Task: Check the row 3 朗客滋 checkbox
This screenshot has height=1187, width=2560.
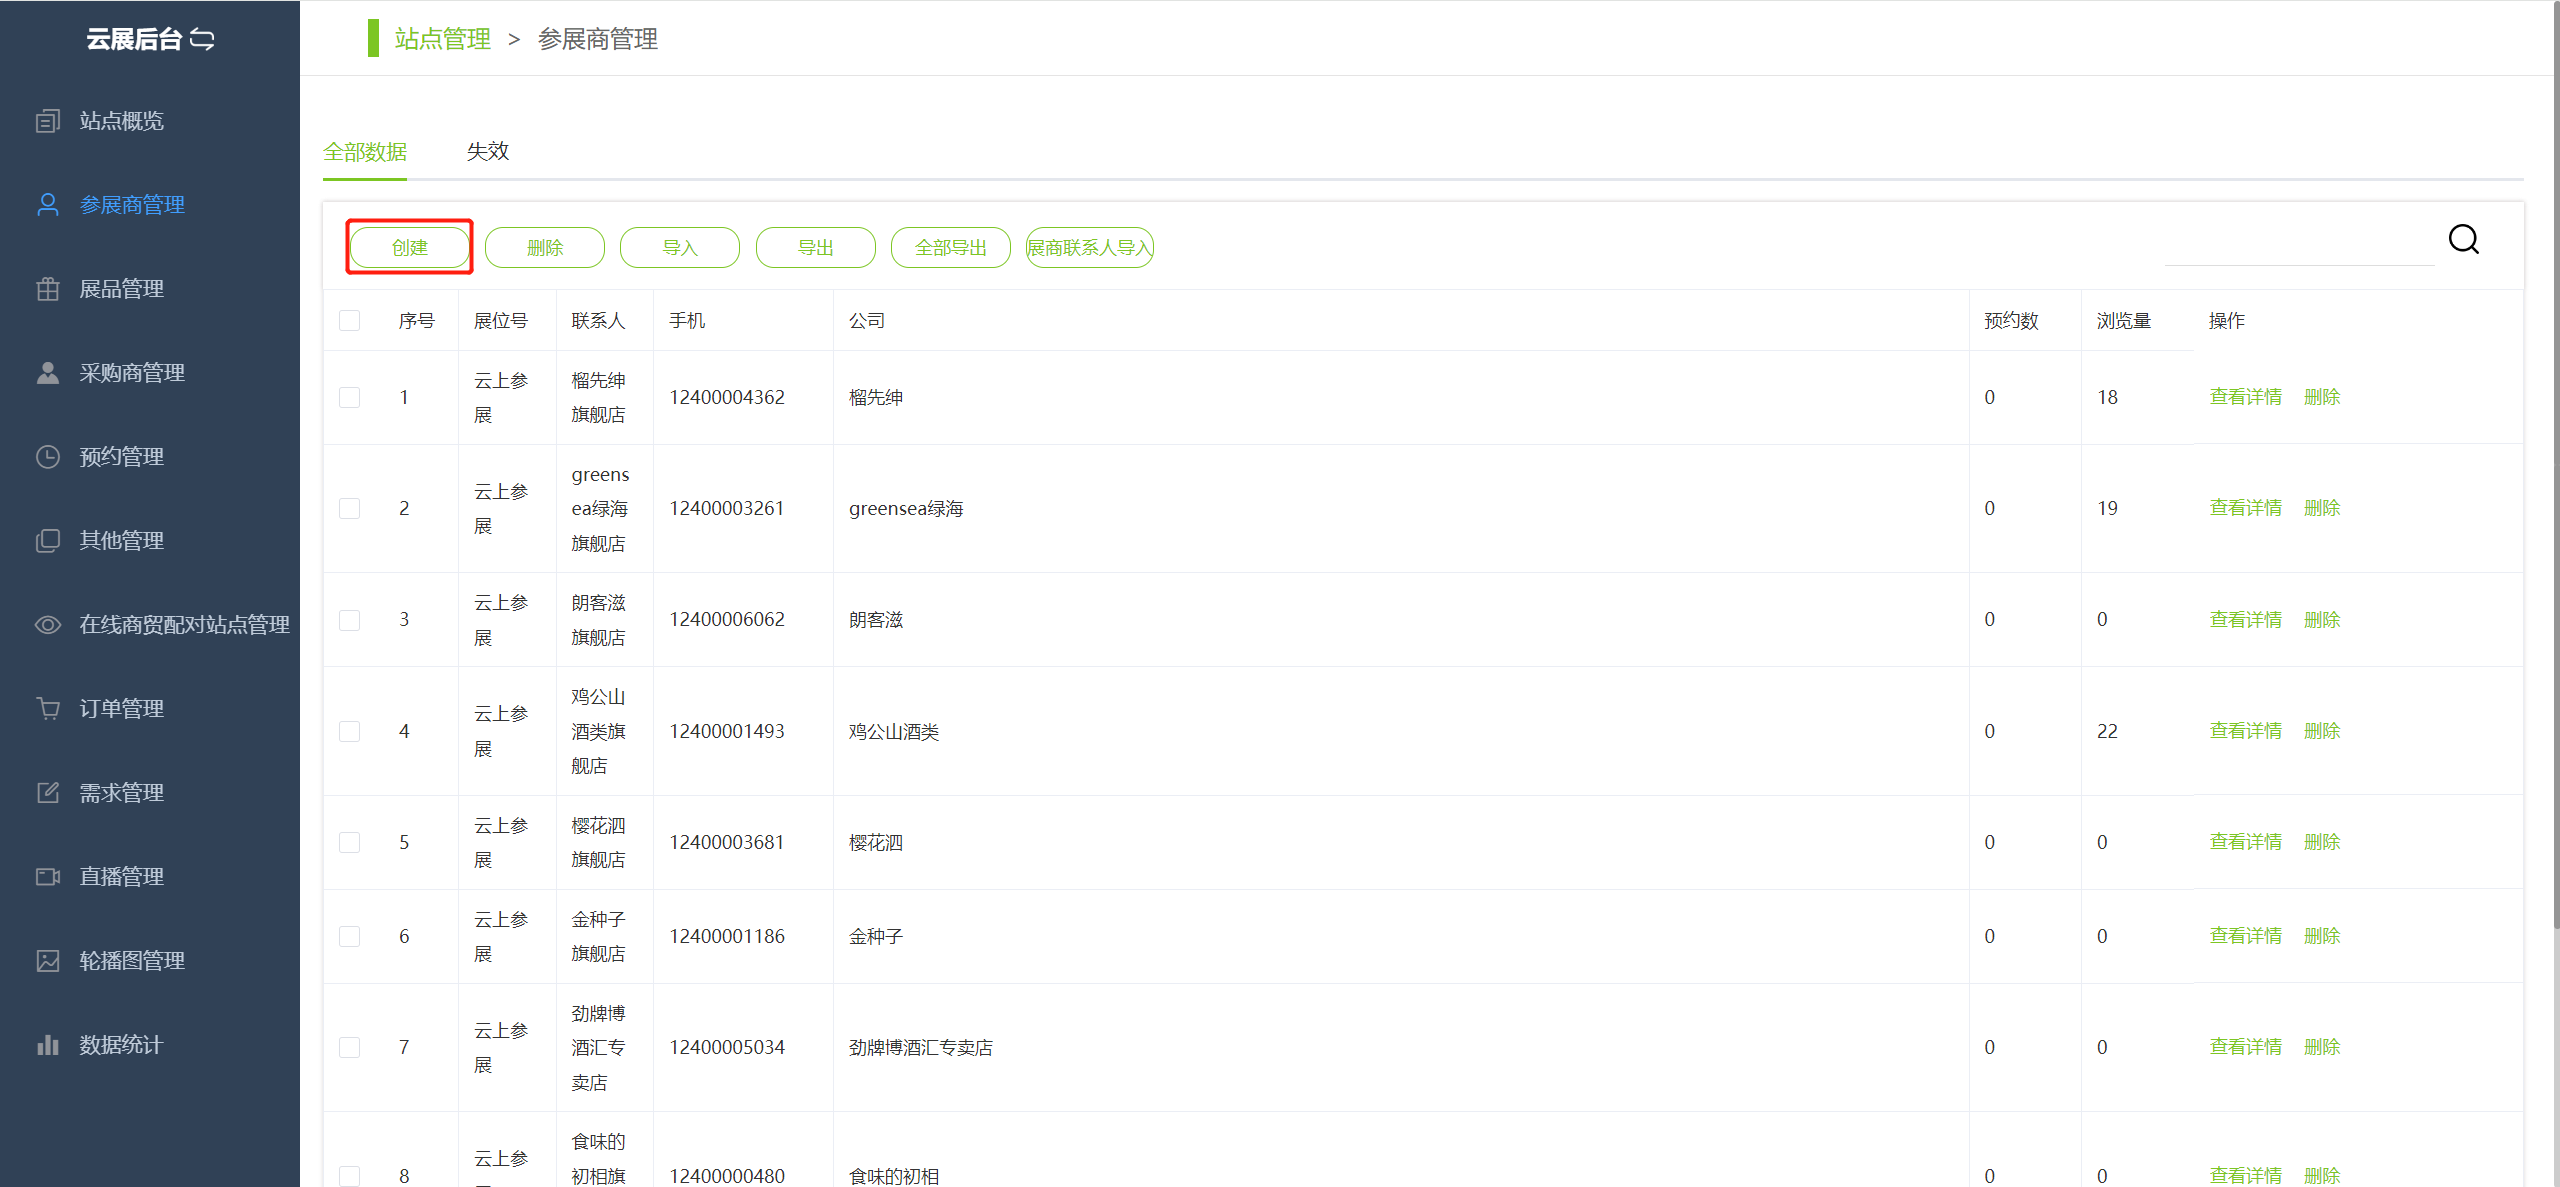Action: click(x=349, y=620)
